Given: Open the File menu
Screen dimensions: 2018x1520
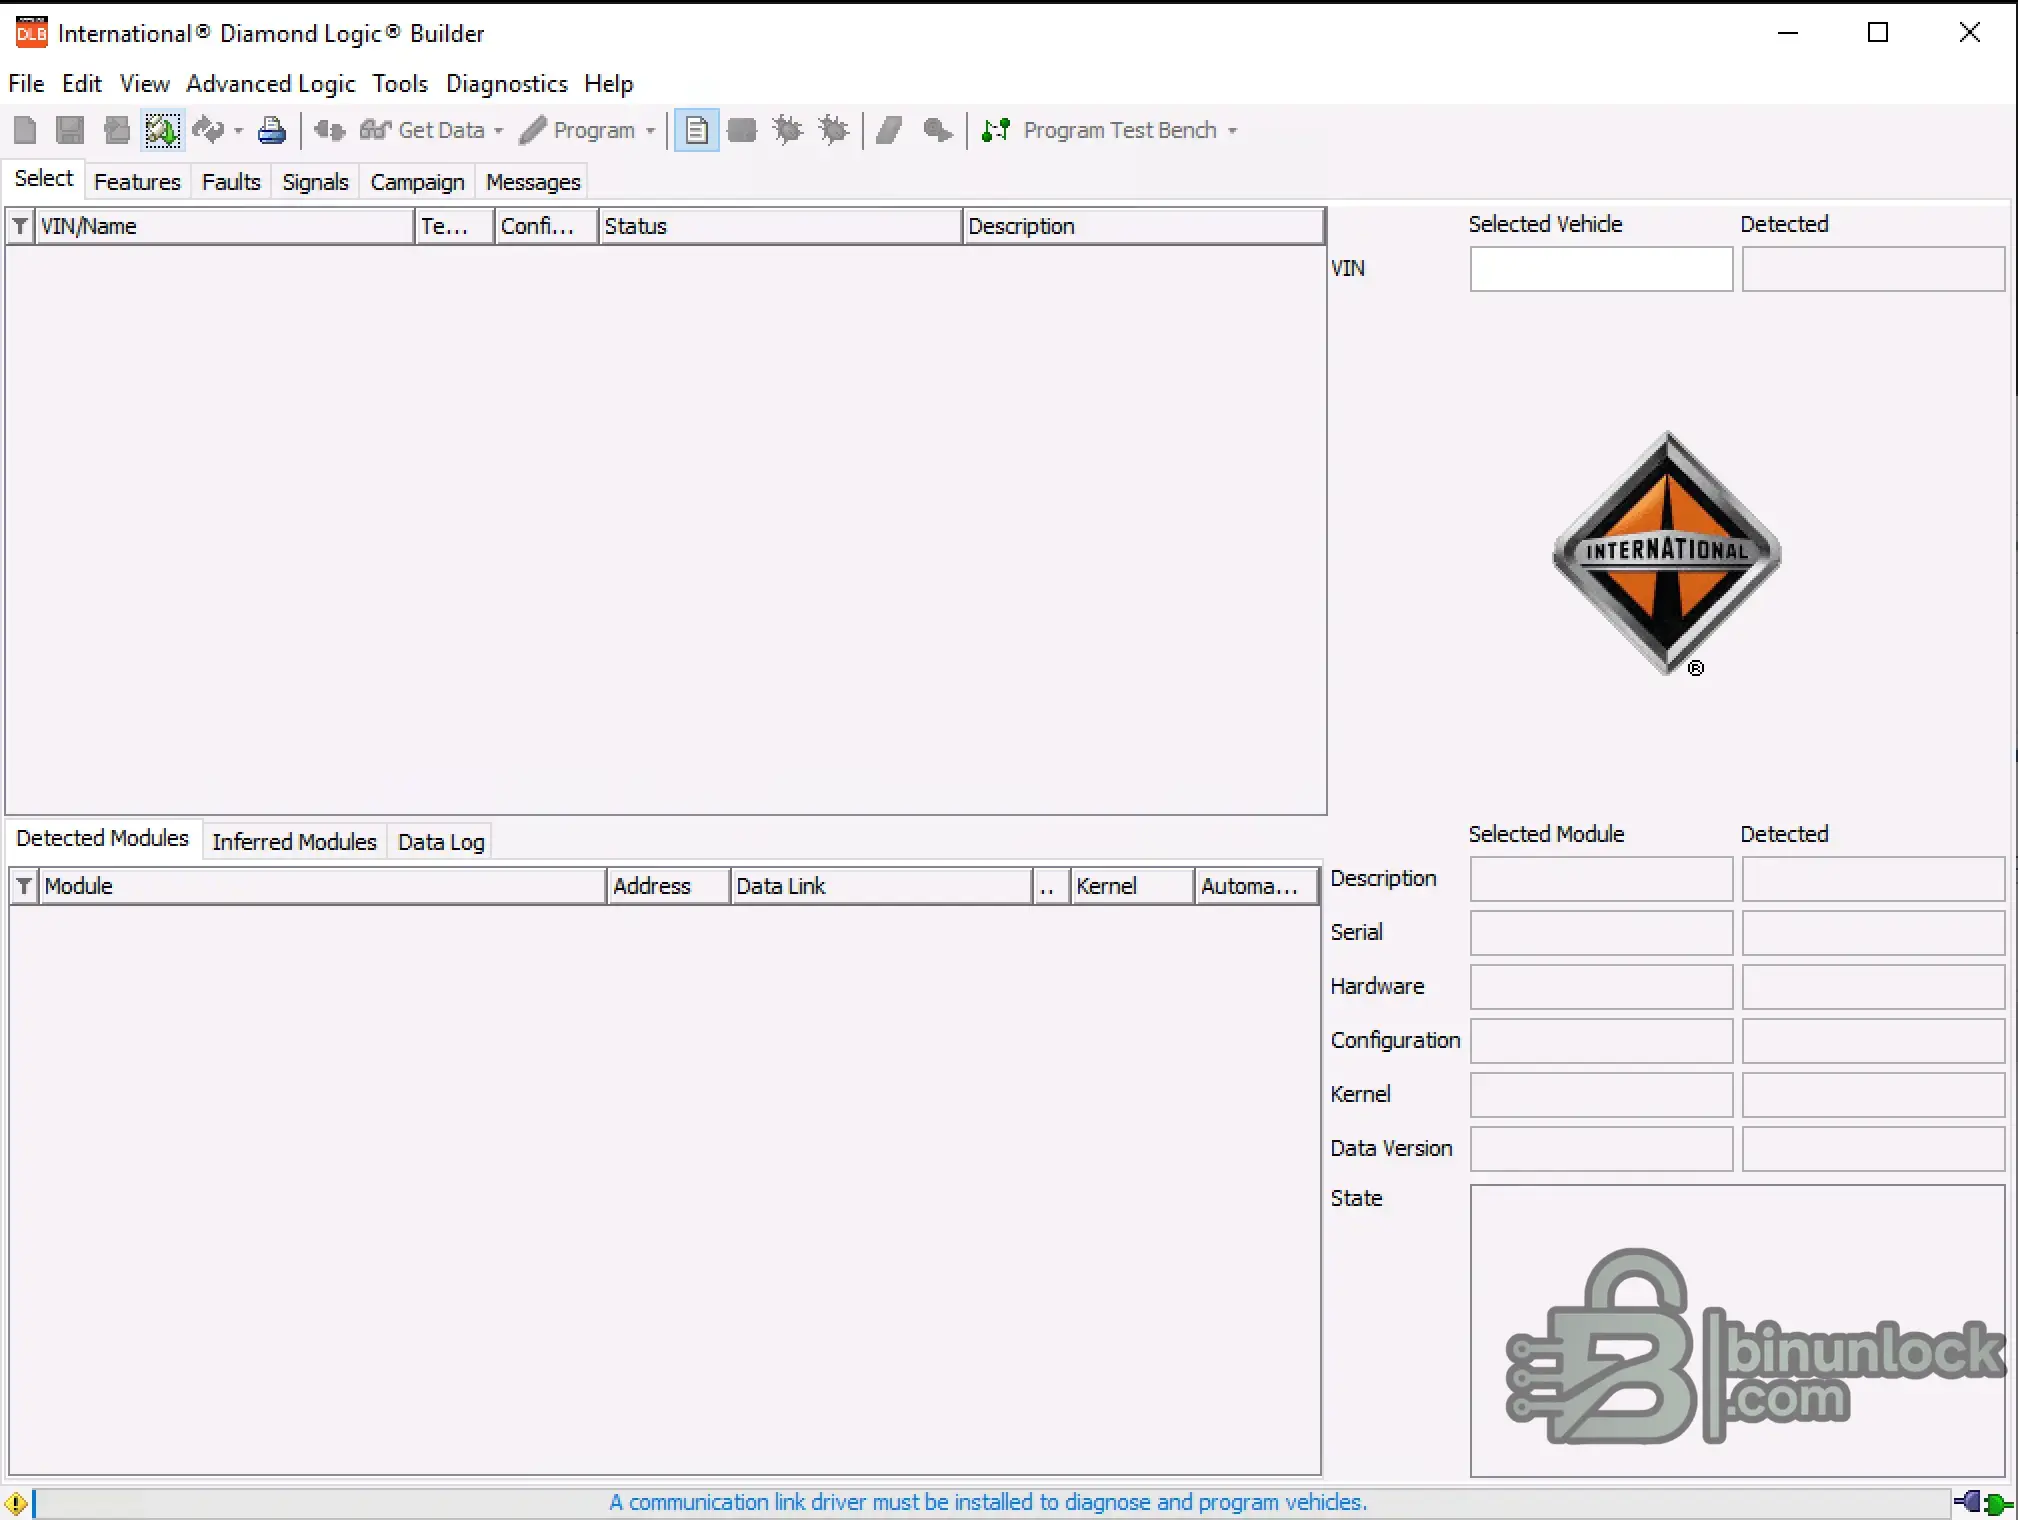Looking at the screenshot, I should click(26, 83).
